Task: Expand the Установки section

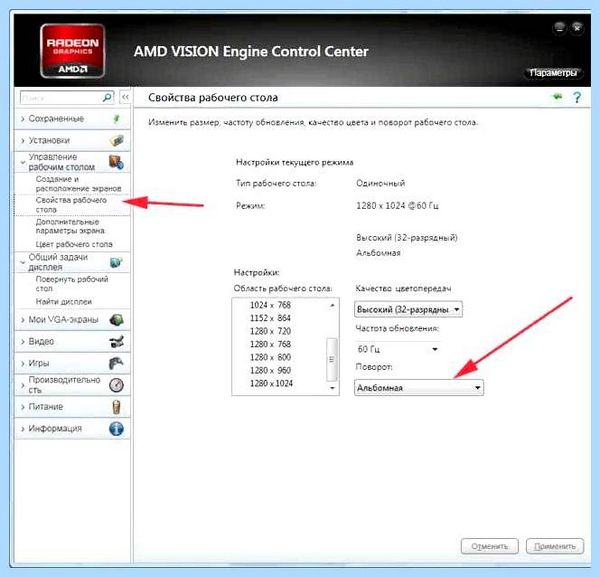Action: click(23, 141)
